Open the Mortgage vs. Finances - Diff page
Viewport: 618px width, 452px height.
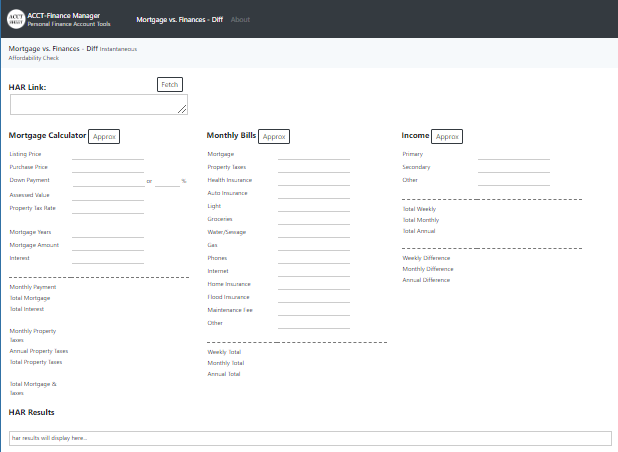pos(180,19)
